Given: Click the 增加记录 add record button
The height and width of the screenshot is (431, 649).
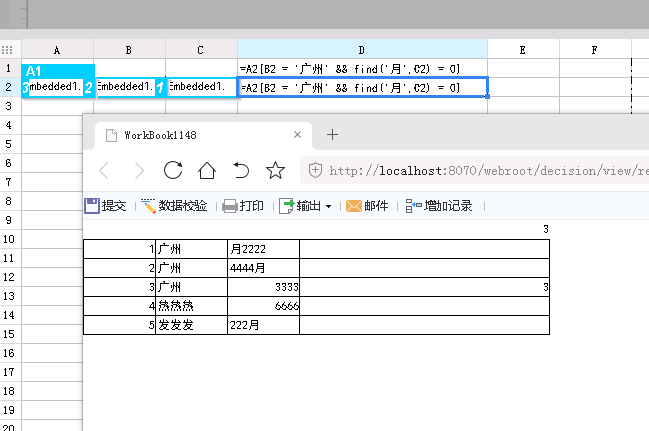Looking at the screenshot, I should 439,206.
